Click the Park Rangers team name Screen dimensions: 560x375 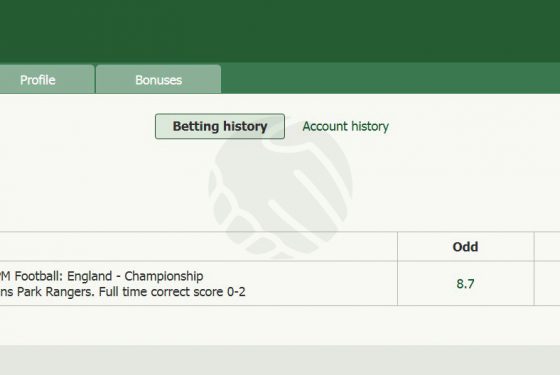tap(56, 292)
